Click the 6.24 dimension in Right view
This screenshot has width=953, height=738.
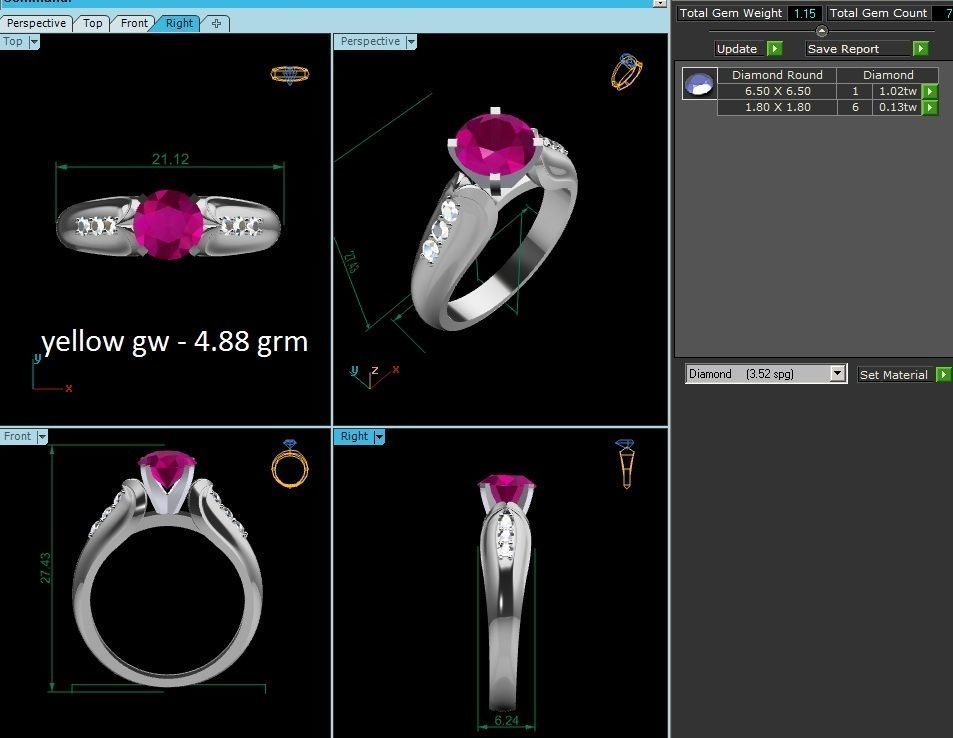pos(506,721)
